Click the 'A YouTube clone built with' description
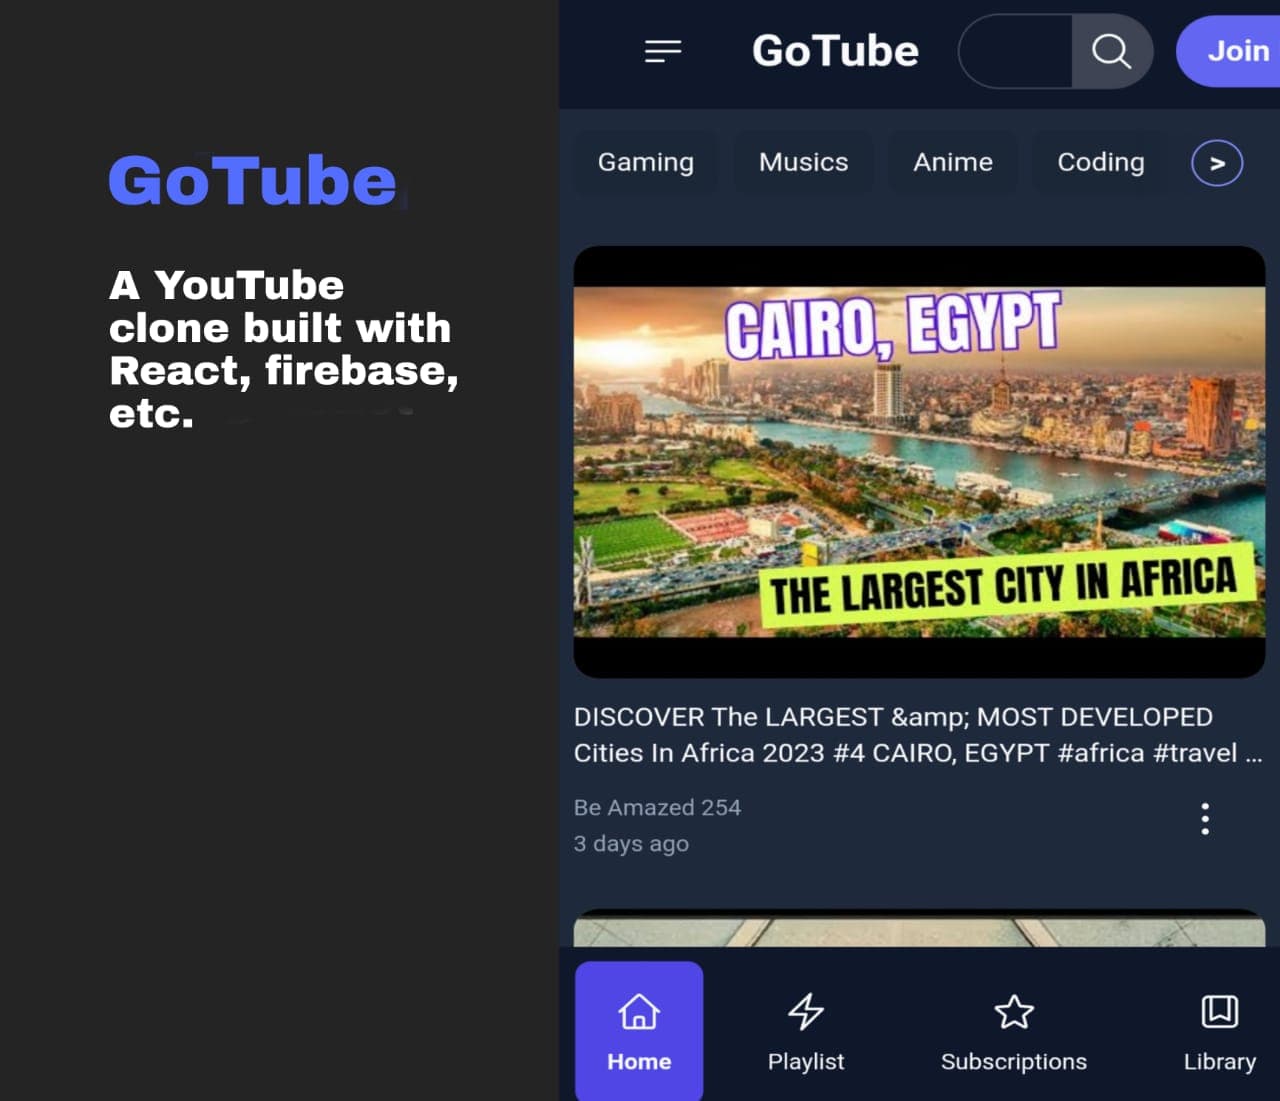The width and height of the screenshot is (1280, 1101). [284, 349]
